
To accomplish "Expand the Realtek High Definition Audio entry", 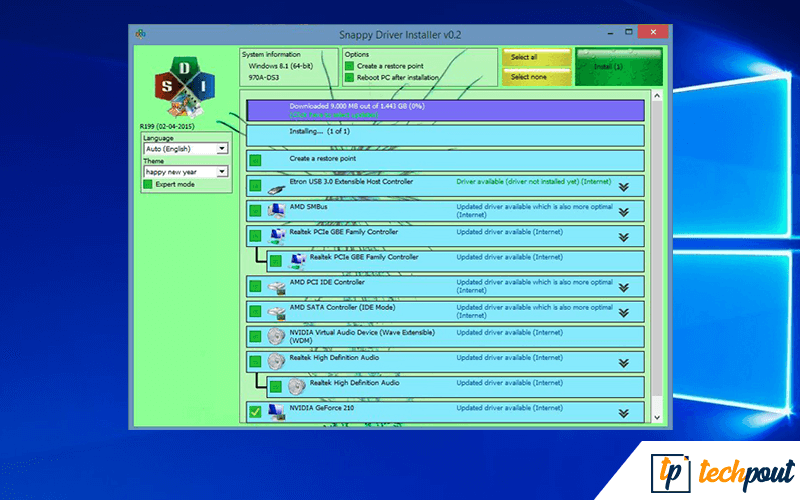I will 623,362.
